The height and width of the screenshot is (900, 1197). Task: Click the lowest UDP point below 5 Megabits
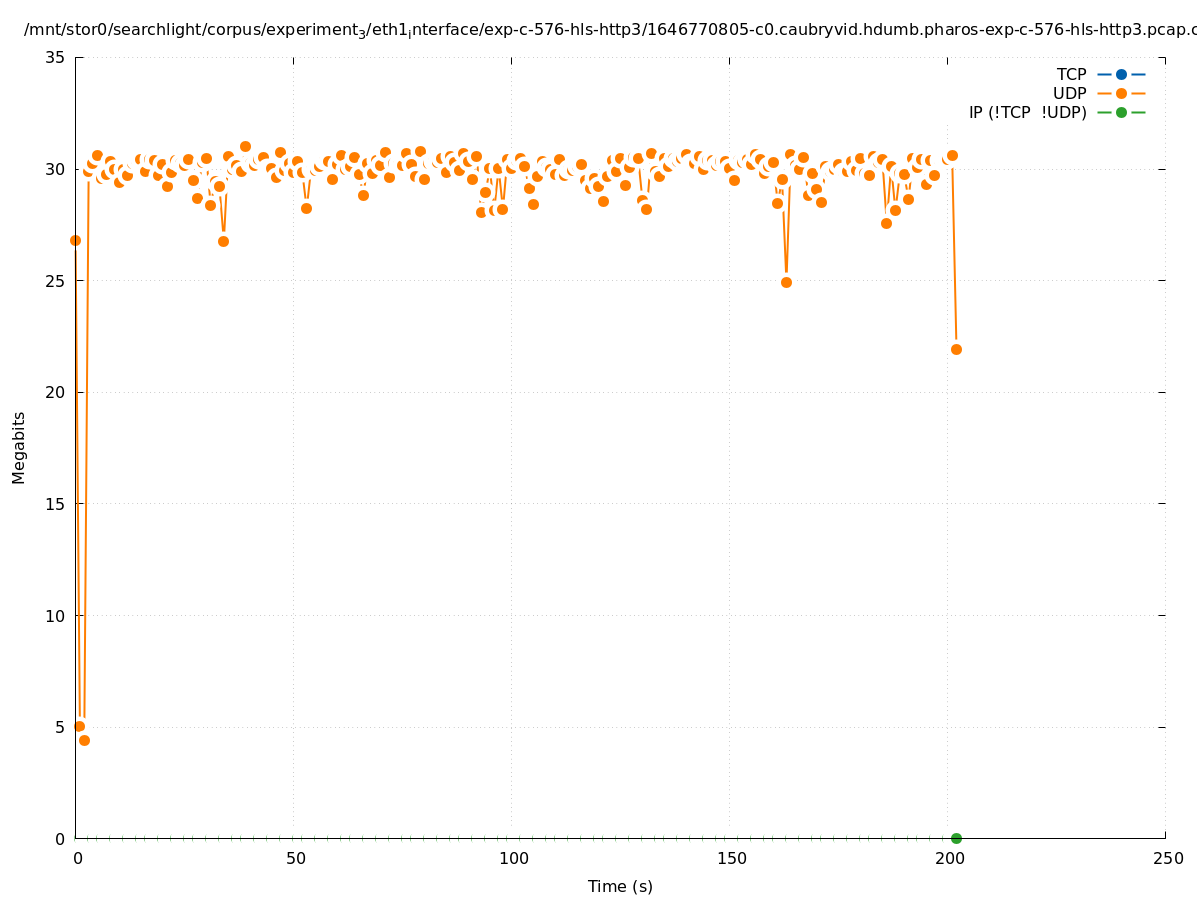coord(84,740)
